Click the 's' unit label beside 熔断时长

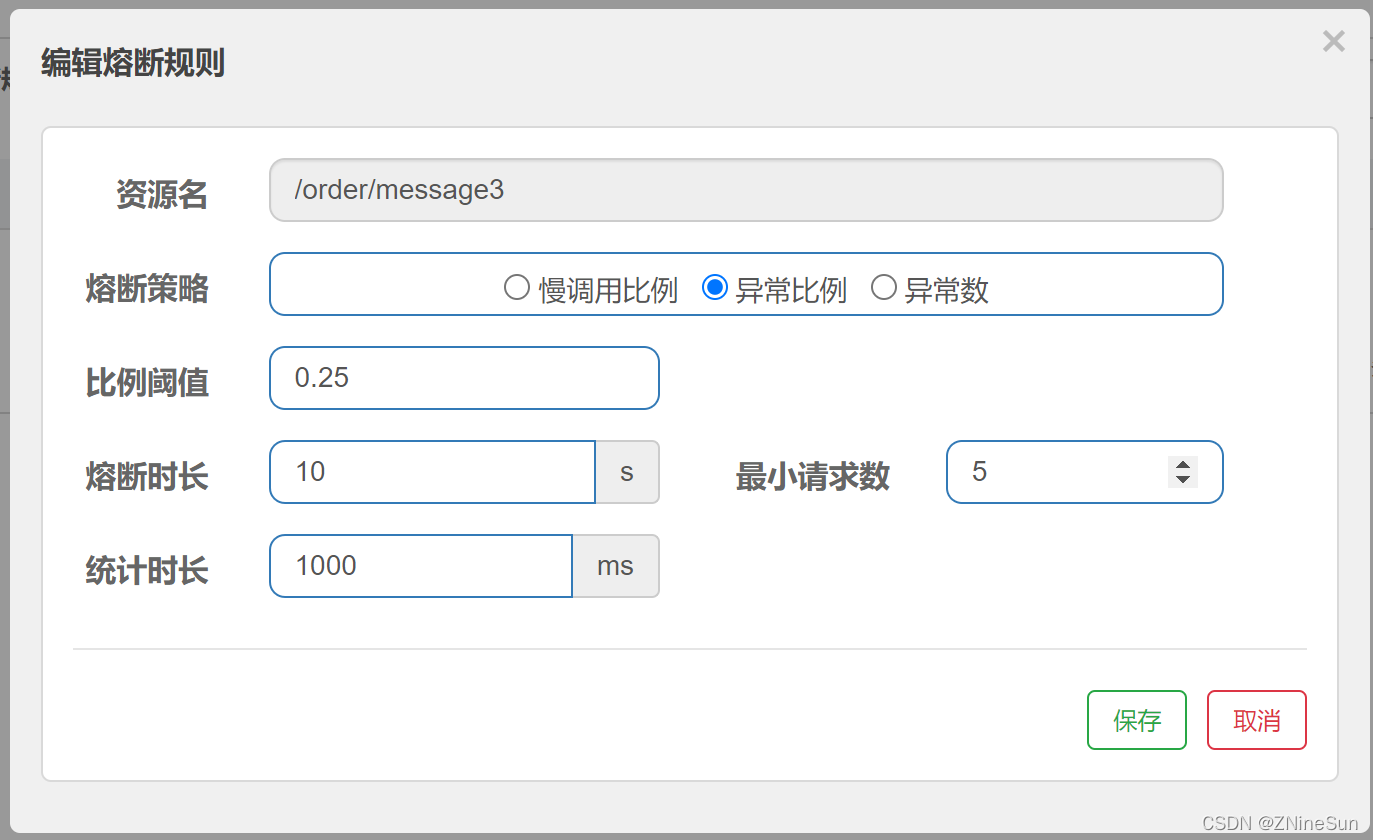(627, 472)
